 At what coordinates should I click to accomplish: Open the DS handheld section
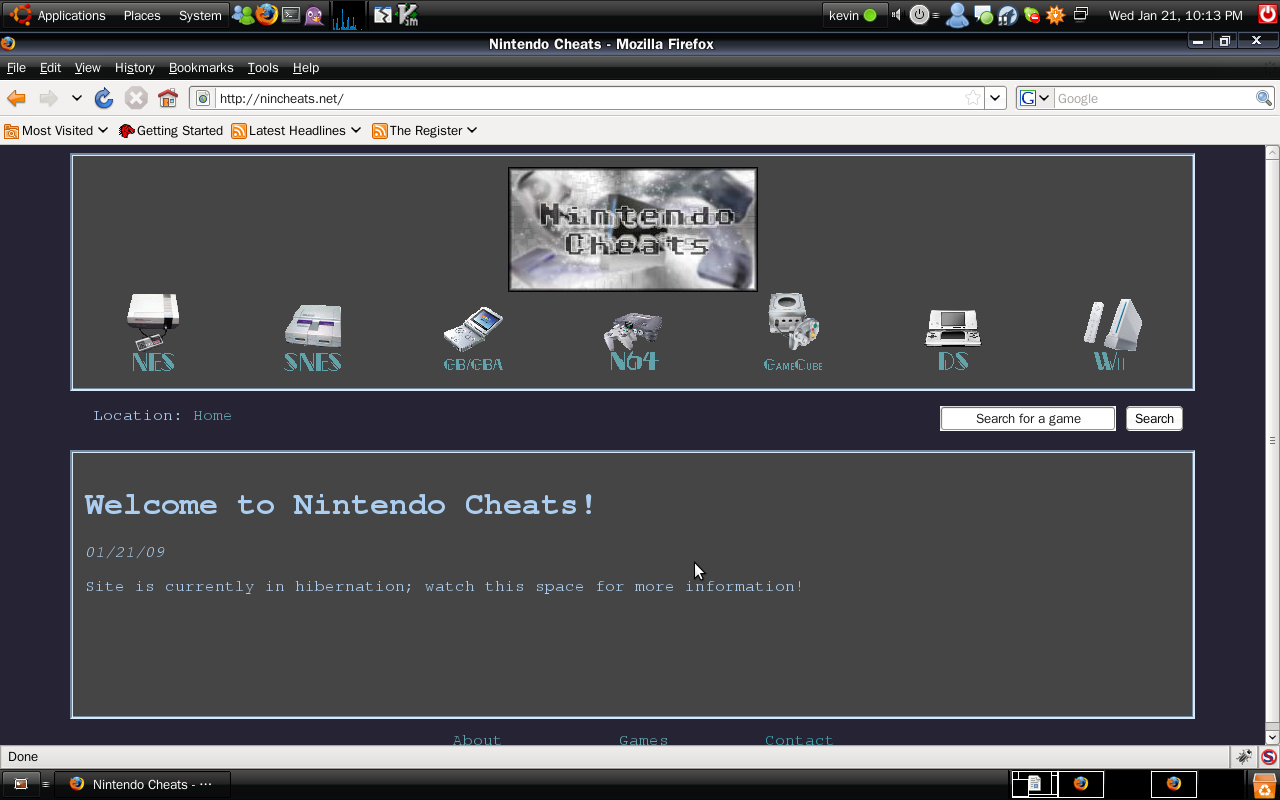pyautogui.click(x=953, y=340)
